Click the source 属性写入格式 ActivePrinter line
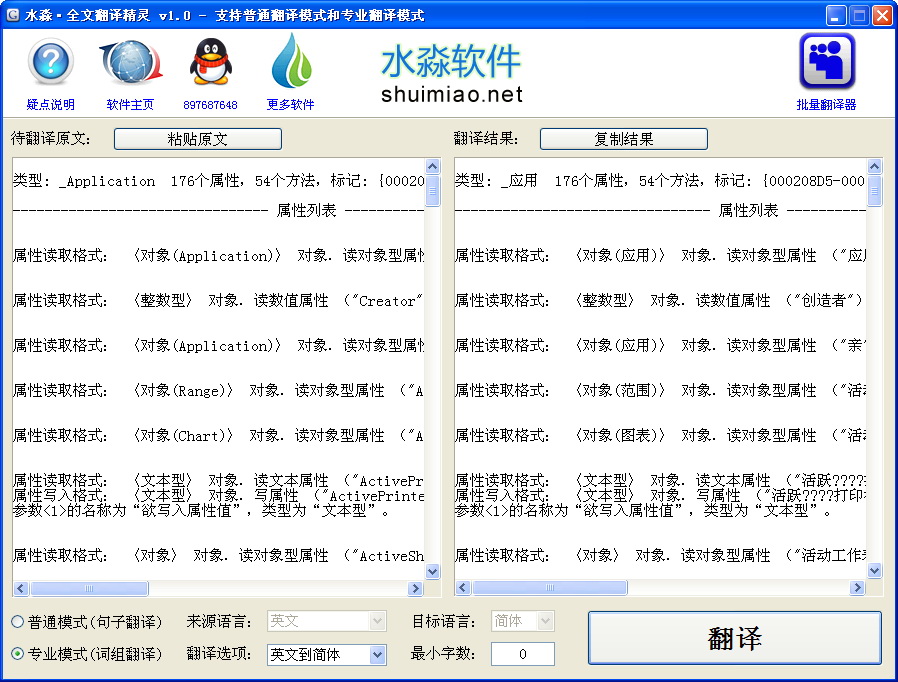This screenshot has height=682, width=898. [x=218, y=495]
